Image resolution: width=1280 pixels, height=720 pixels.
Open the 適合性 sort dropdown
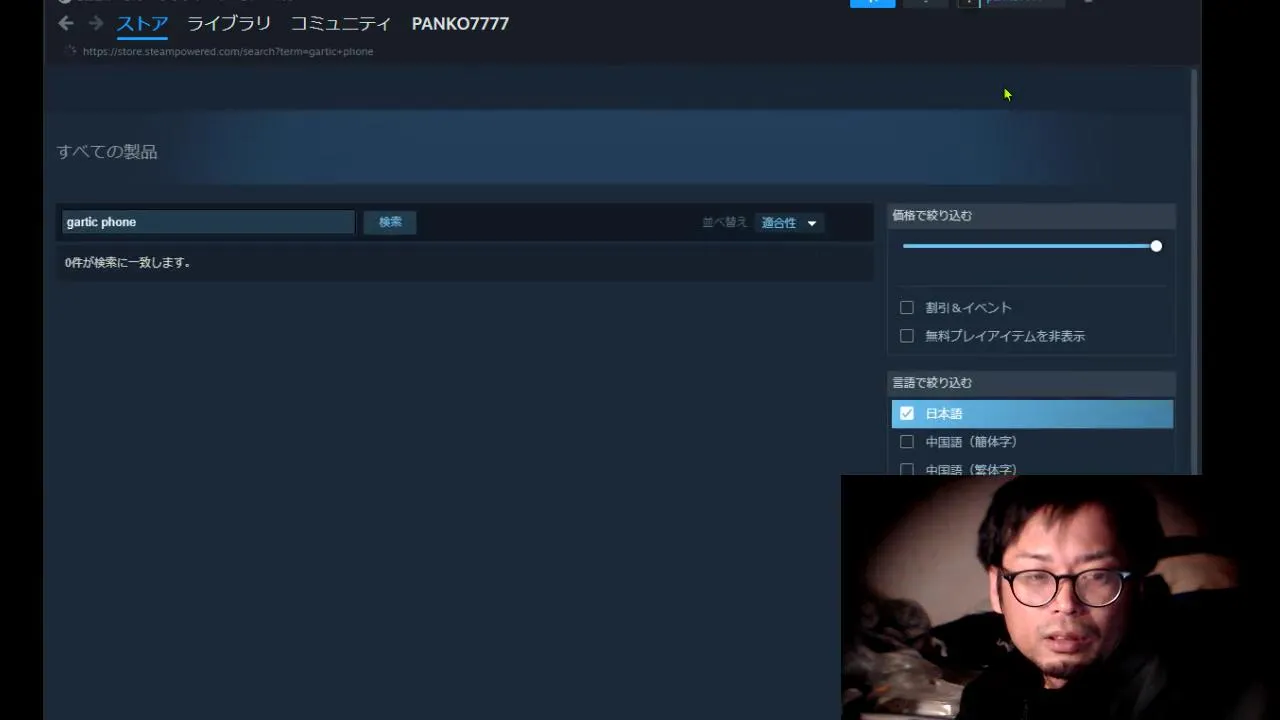(x=789, y=223)
